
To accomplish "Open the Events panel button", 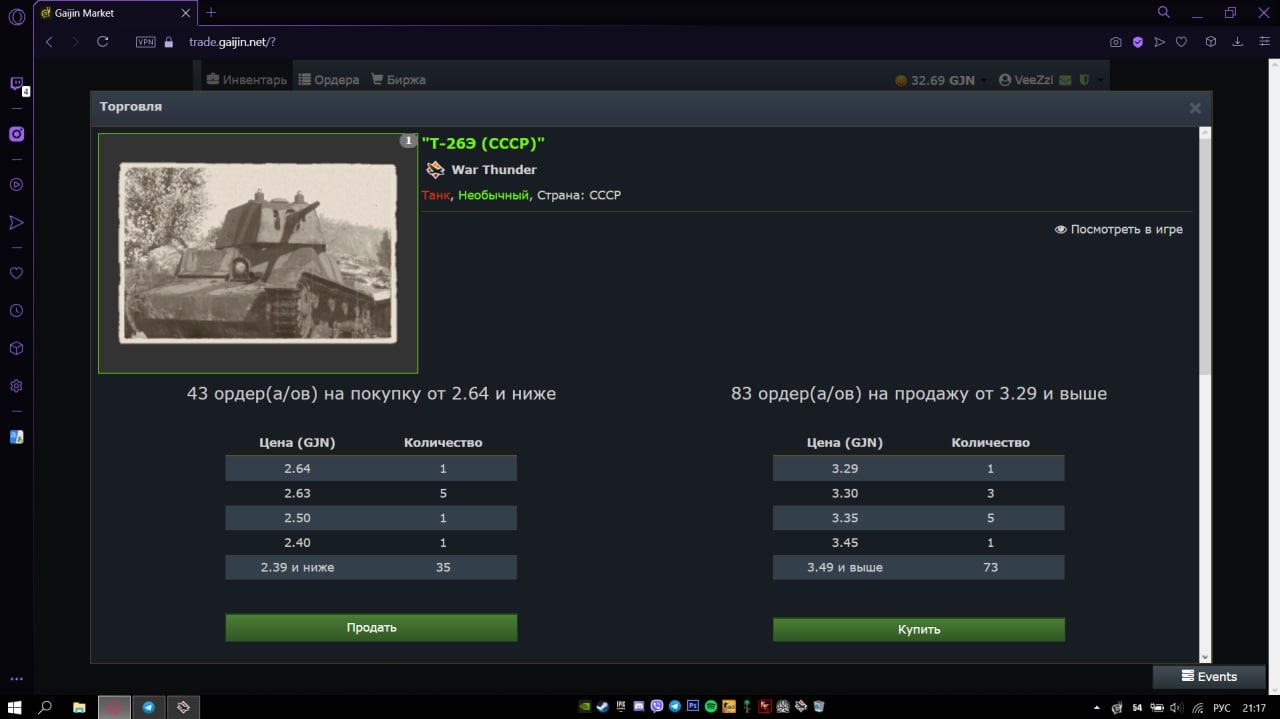I will (1209, 677).
